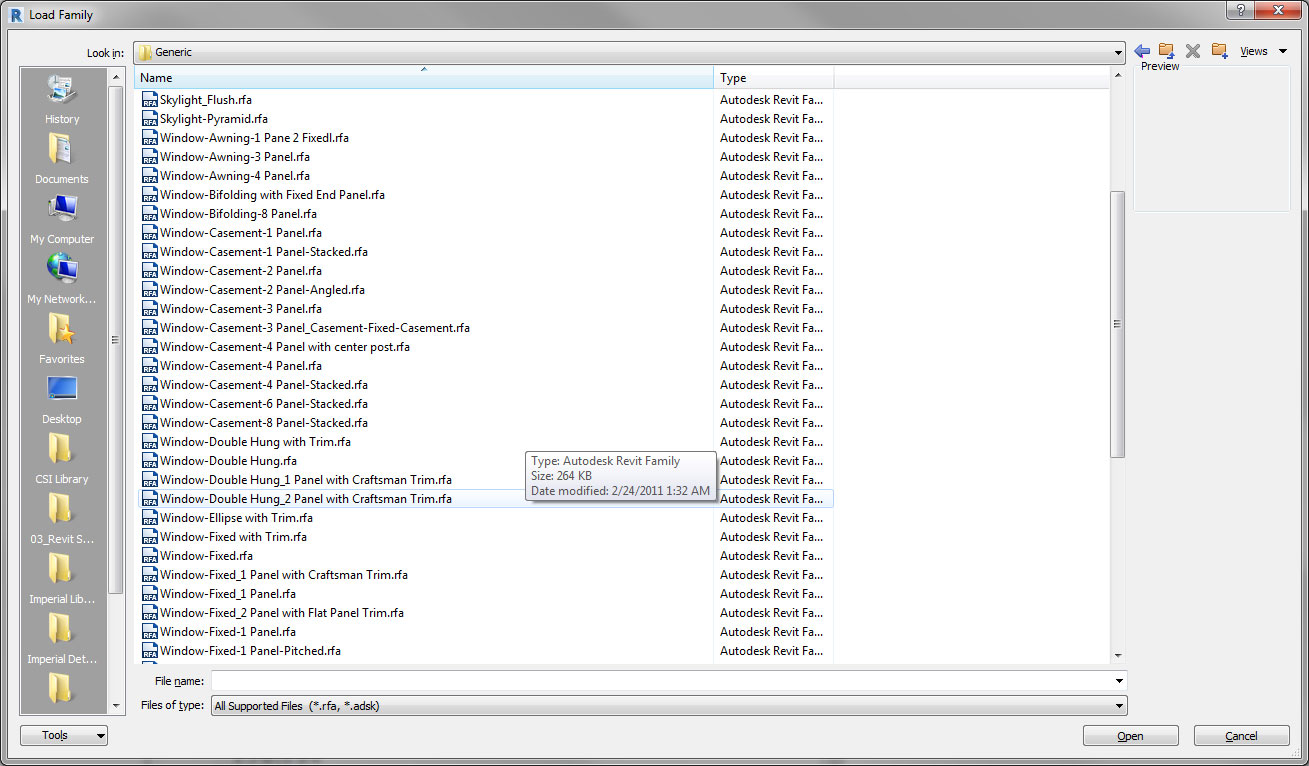Viewport: 1309px width, 766px height.
Task: Click the file list scroll up arrow
Action: coord(1118,75)
